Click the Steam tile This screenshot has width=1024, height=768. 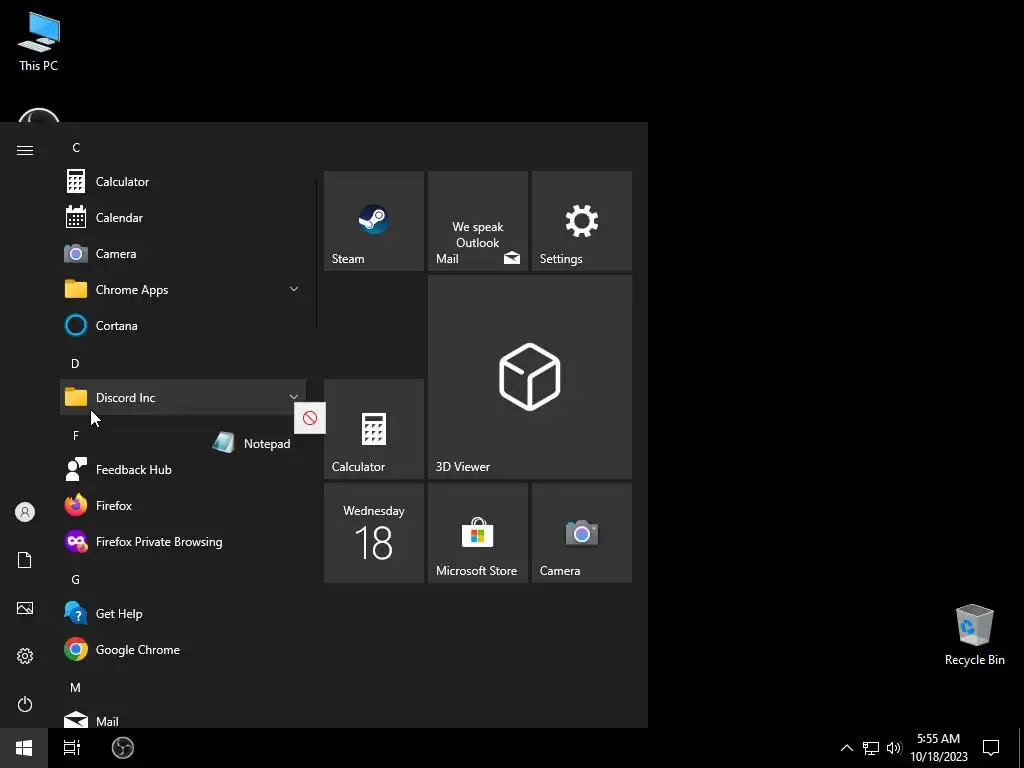374,221
